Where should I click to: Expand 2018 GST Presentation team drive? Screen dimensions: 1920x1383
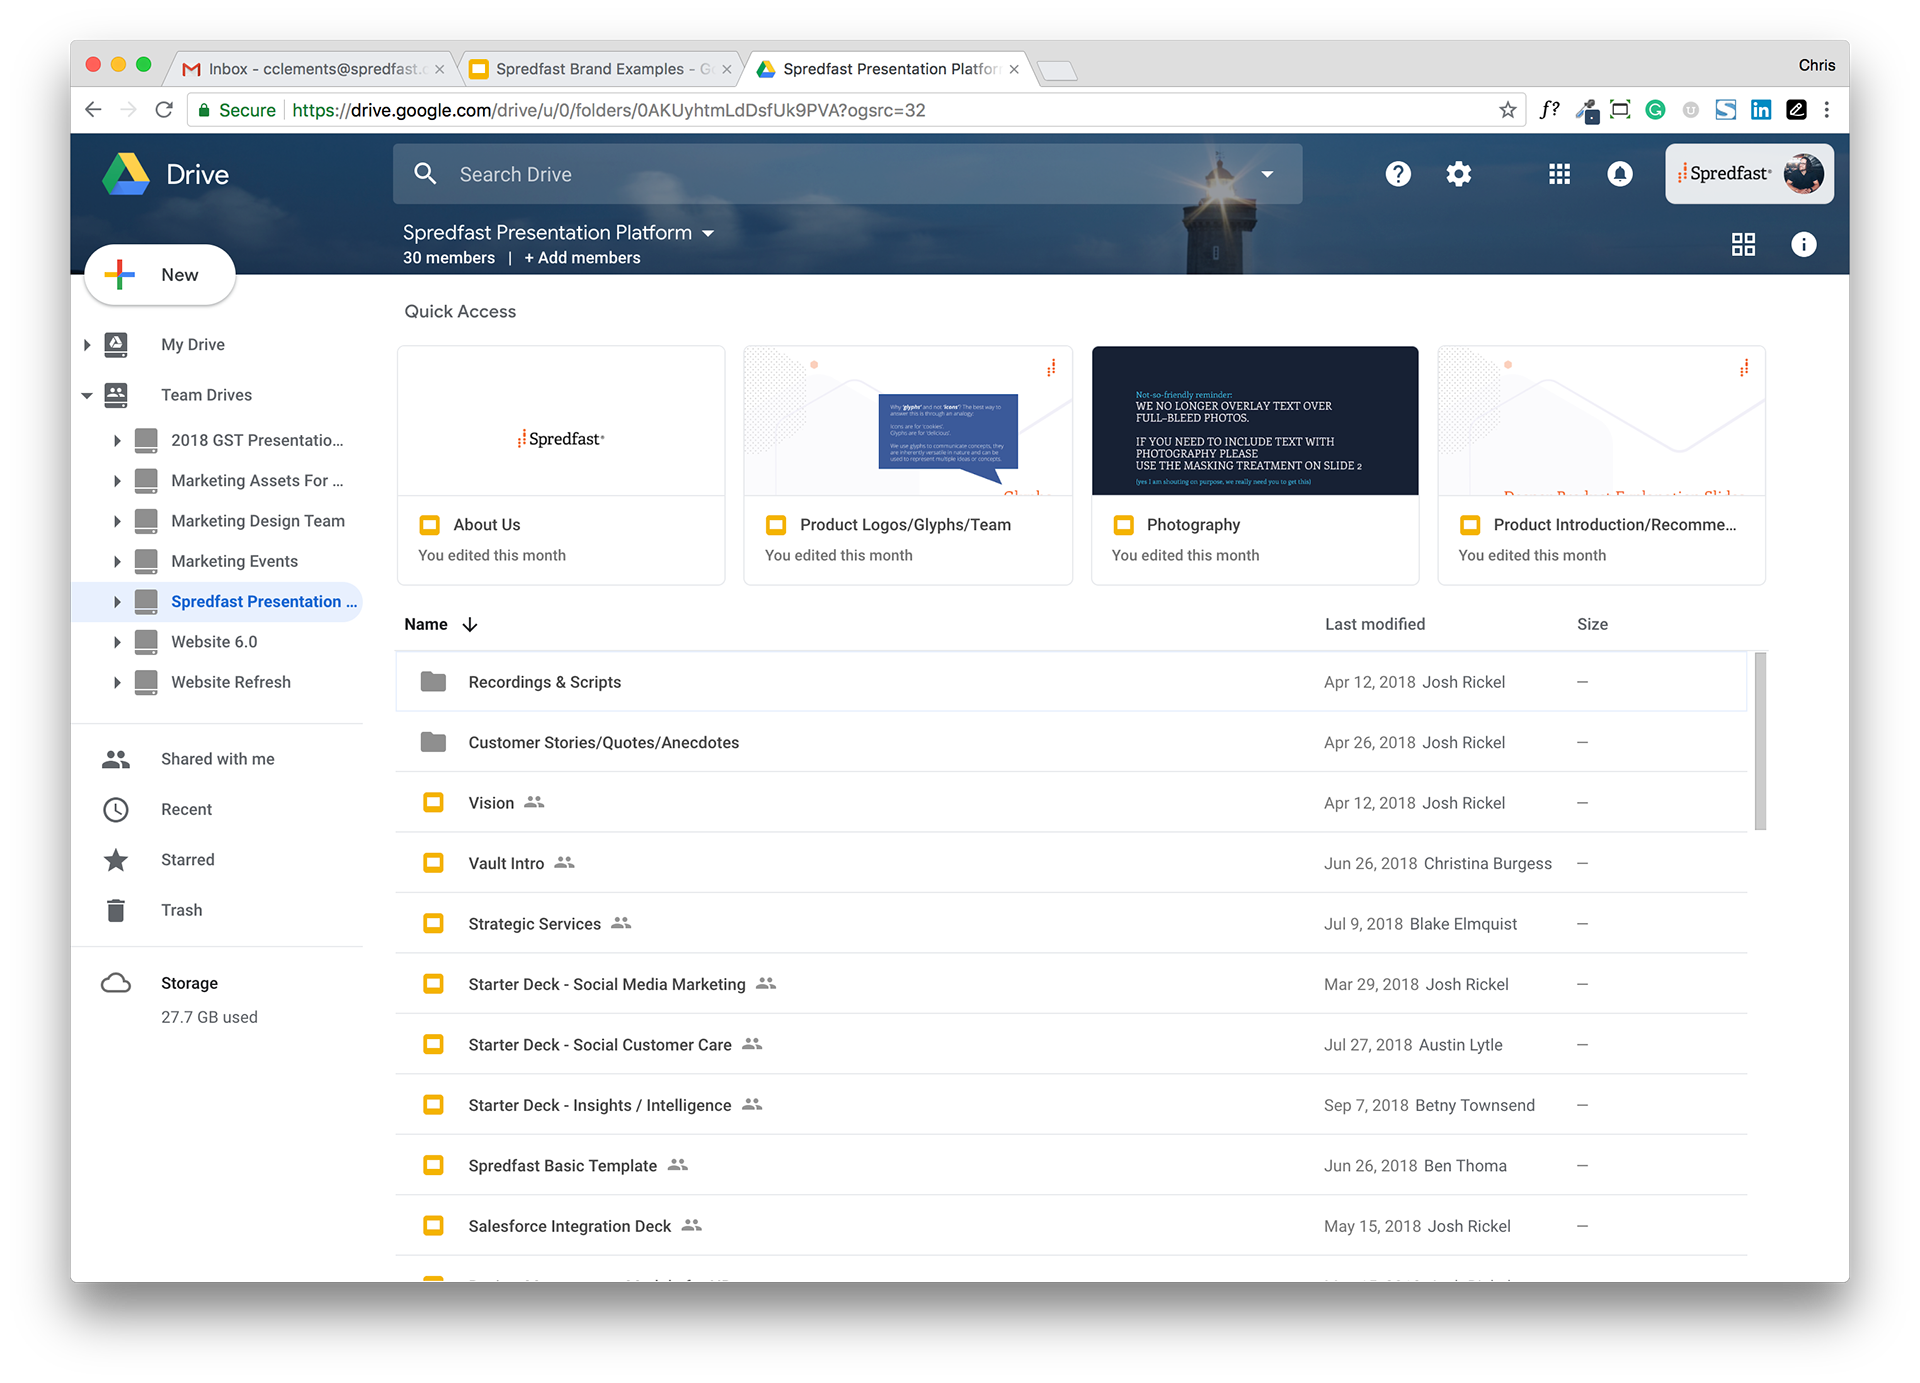(117, 441)
